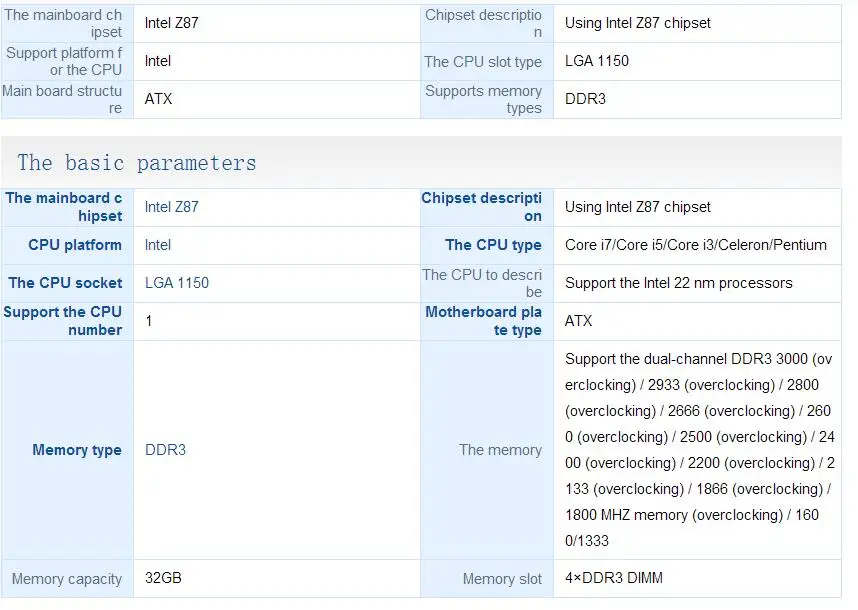Open the bold 'Memory type' label
858x610 pixels.
pyautogui.click(x=77, y=450)
